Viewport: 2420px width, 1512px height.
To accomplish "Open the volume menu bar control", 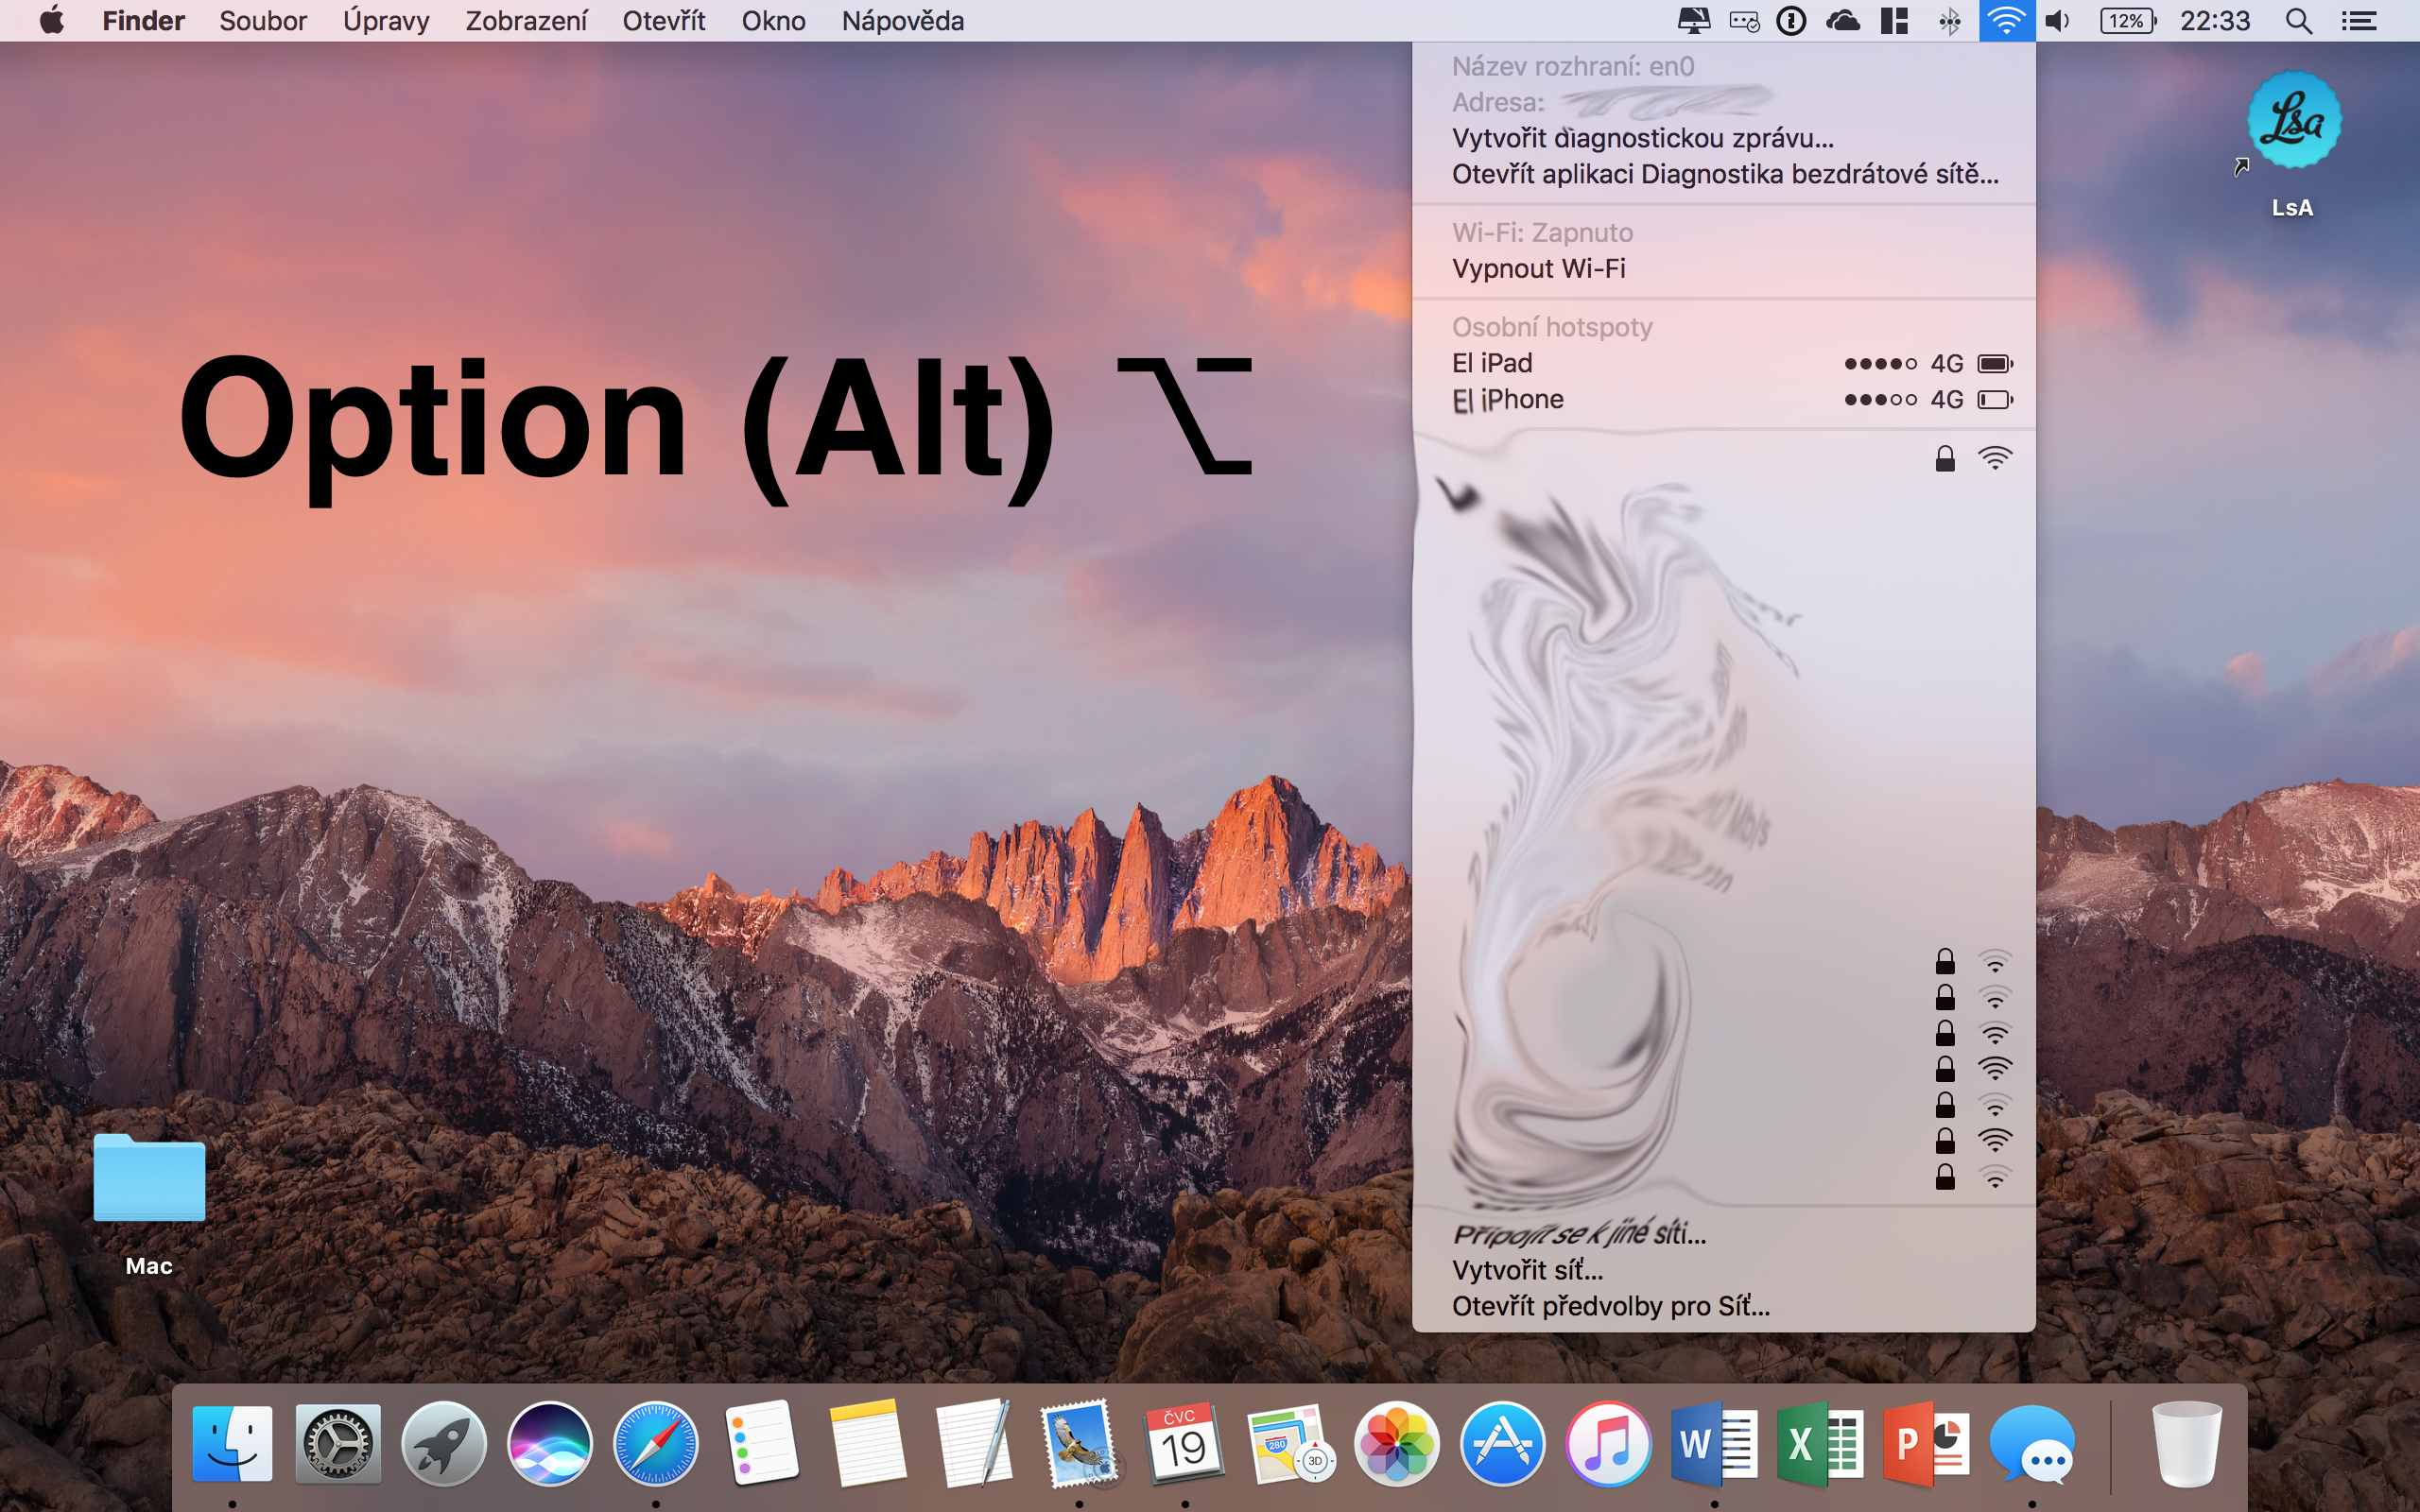I will click(2057, 21).
